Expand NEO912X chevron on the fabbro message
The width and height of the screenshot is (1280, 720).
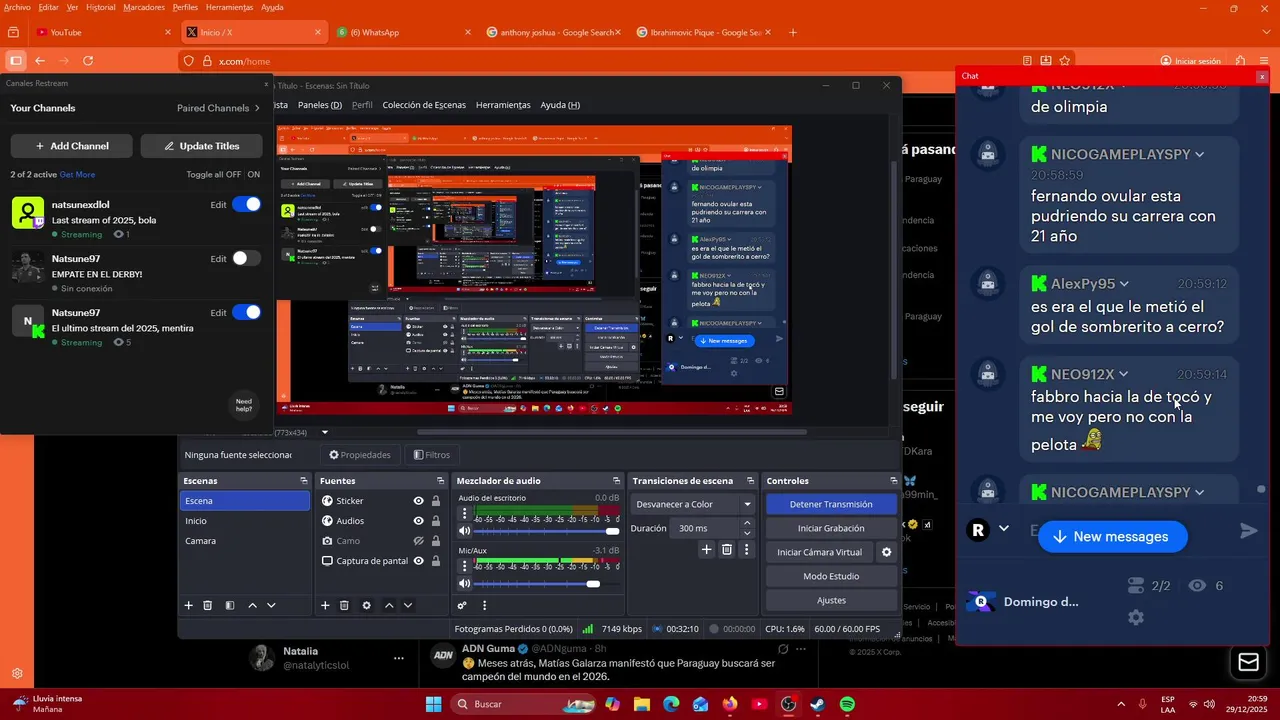(1124, 374)
